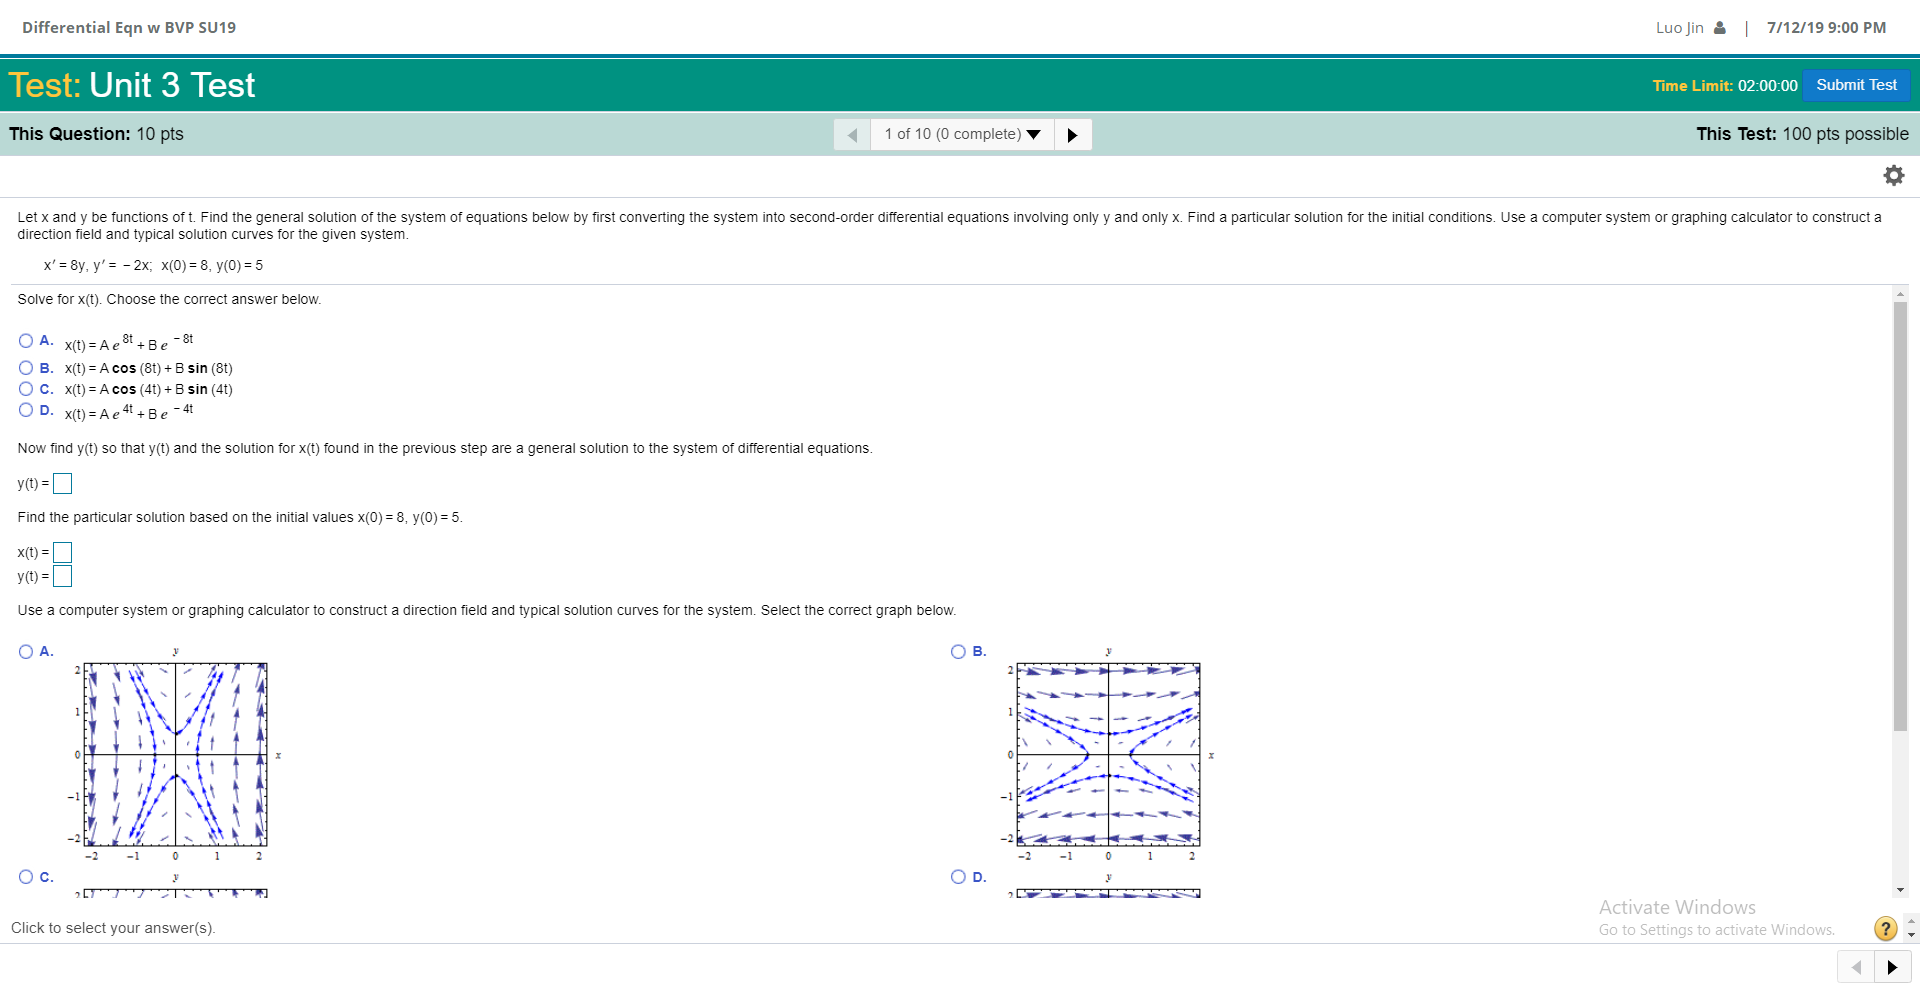This screenshot has height=989, width=1920.
Task: Choose graph option D radio button
Action: pos(958,877)
